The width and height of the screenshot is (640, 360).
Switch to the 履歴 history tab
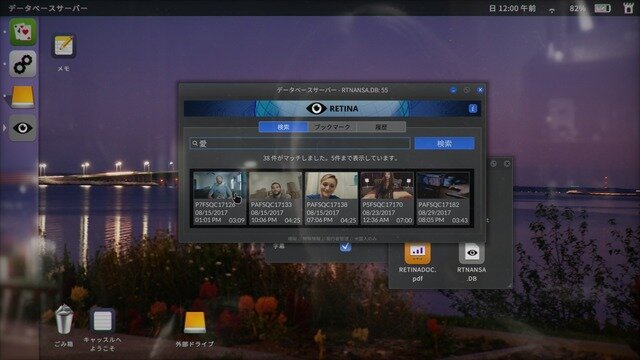(x=381, y=127)
